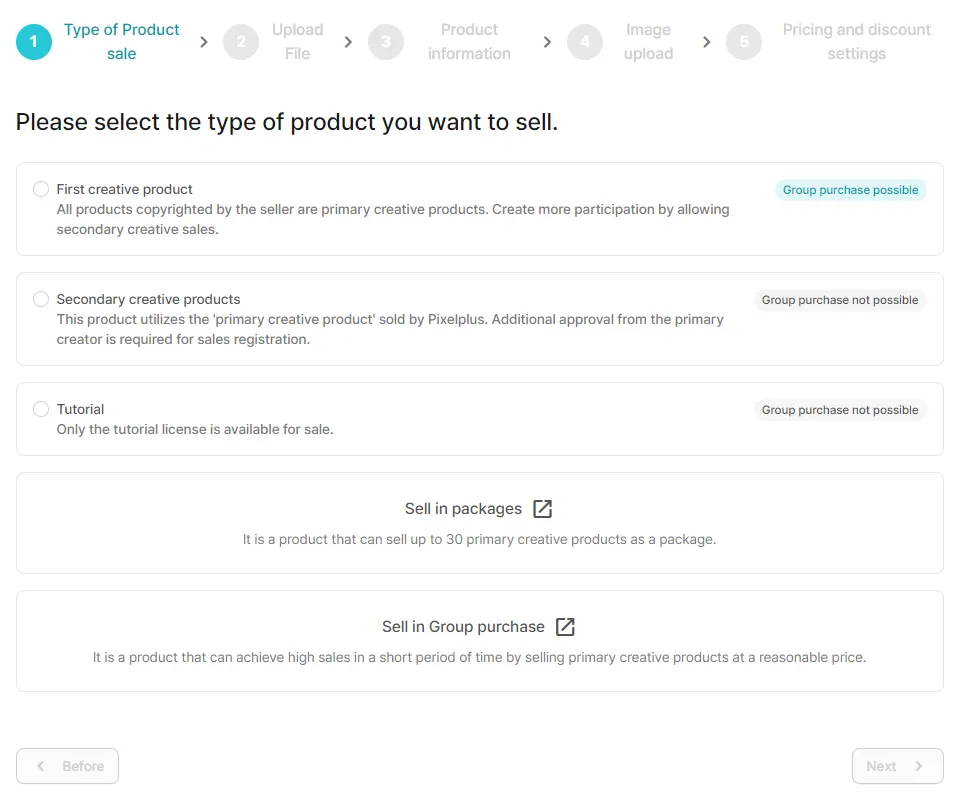958x803 pixels.
Task: Click the left arrow icon in Before button
Action: [x=41, y=766]
